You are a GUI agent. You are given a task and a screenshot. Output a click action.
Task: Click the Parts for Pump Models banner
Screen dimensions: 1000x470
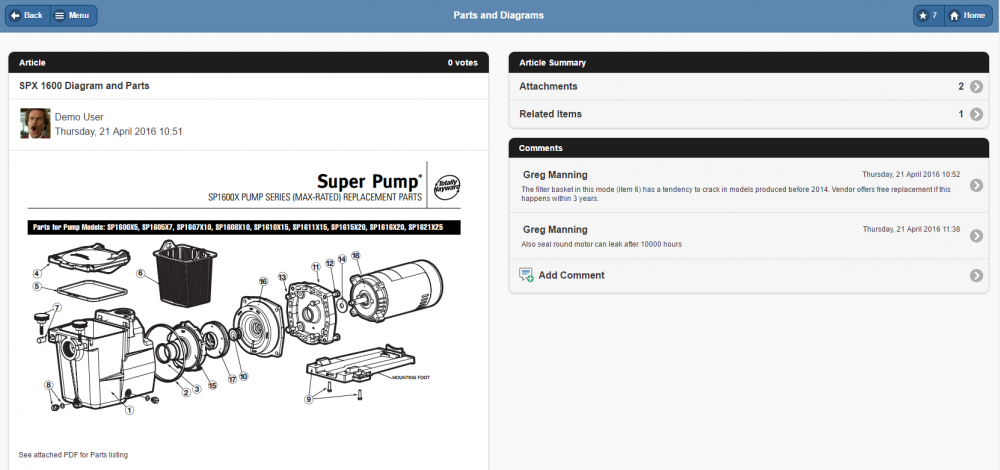(244, 227)
